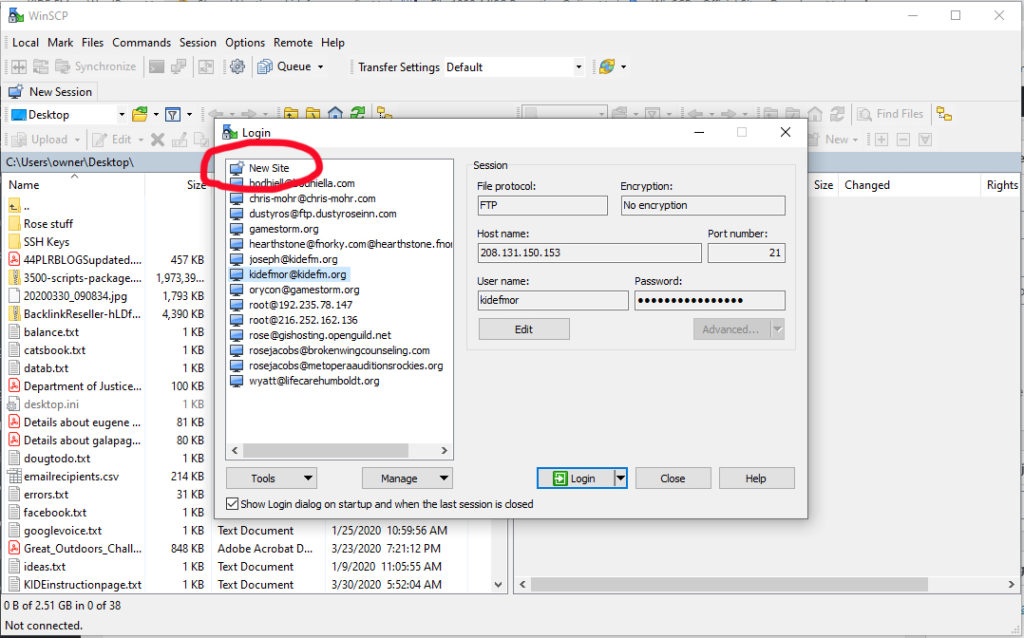The height and width of the screenshot is (638, 1024).
Task: Select site root@192.235.78.147
Action: (x=300, y=305)
